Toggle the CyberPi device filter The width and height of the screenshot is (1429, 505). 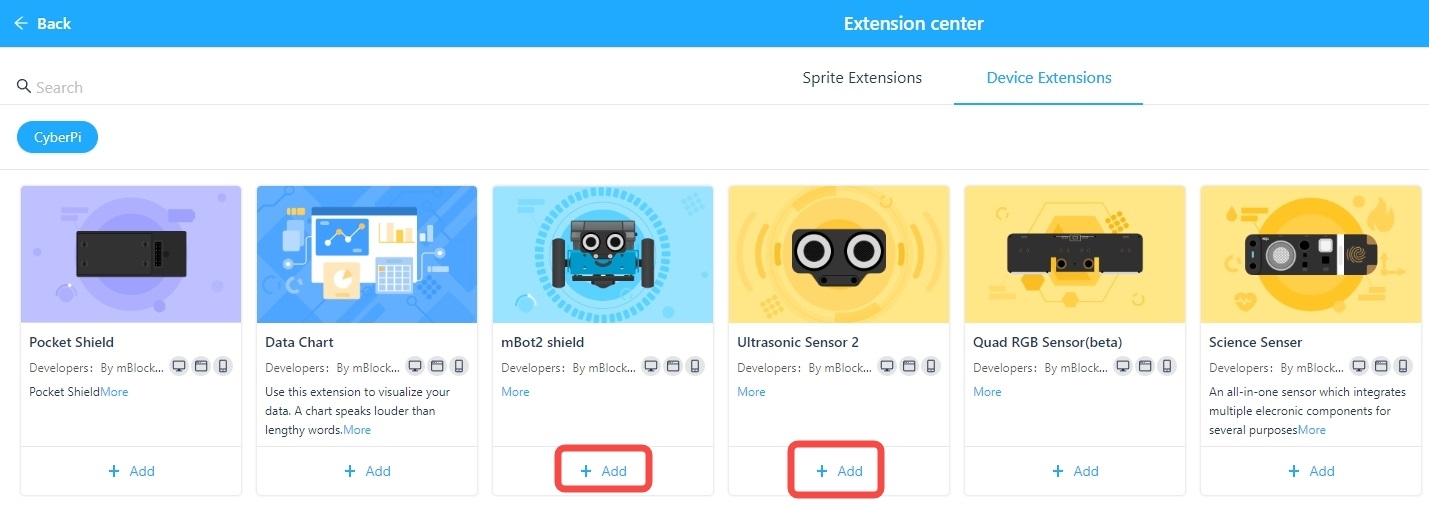click(x=57, y=138)
